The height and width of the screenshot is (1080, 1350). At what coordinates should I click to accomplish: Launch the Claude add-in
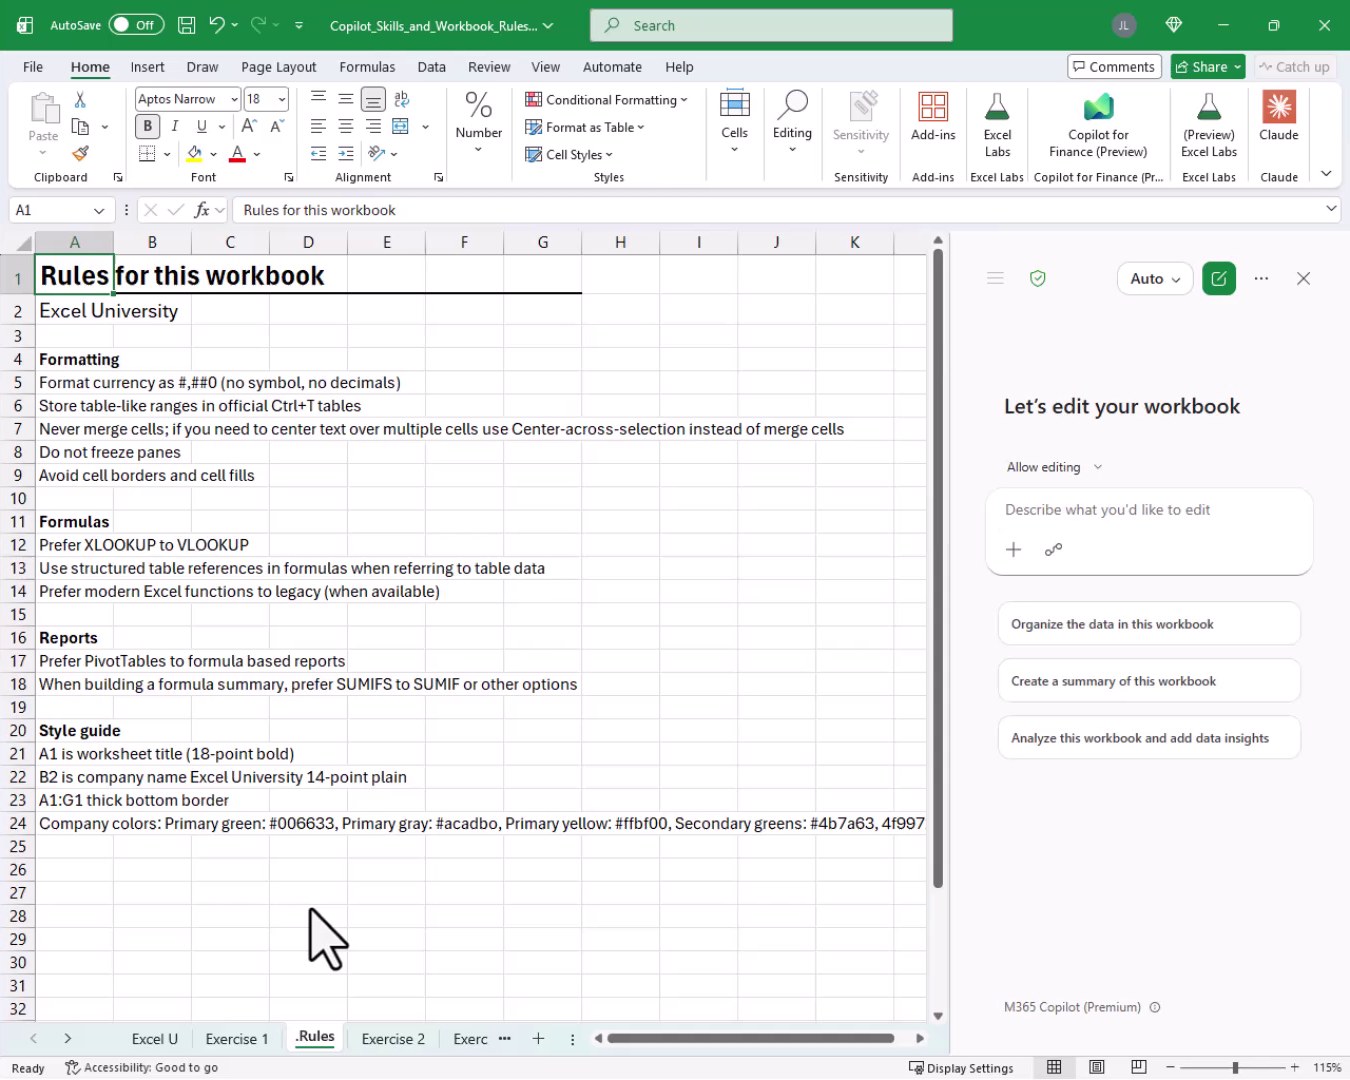pyautogui.click(x=1278, y=117)
